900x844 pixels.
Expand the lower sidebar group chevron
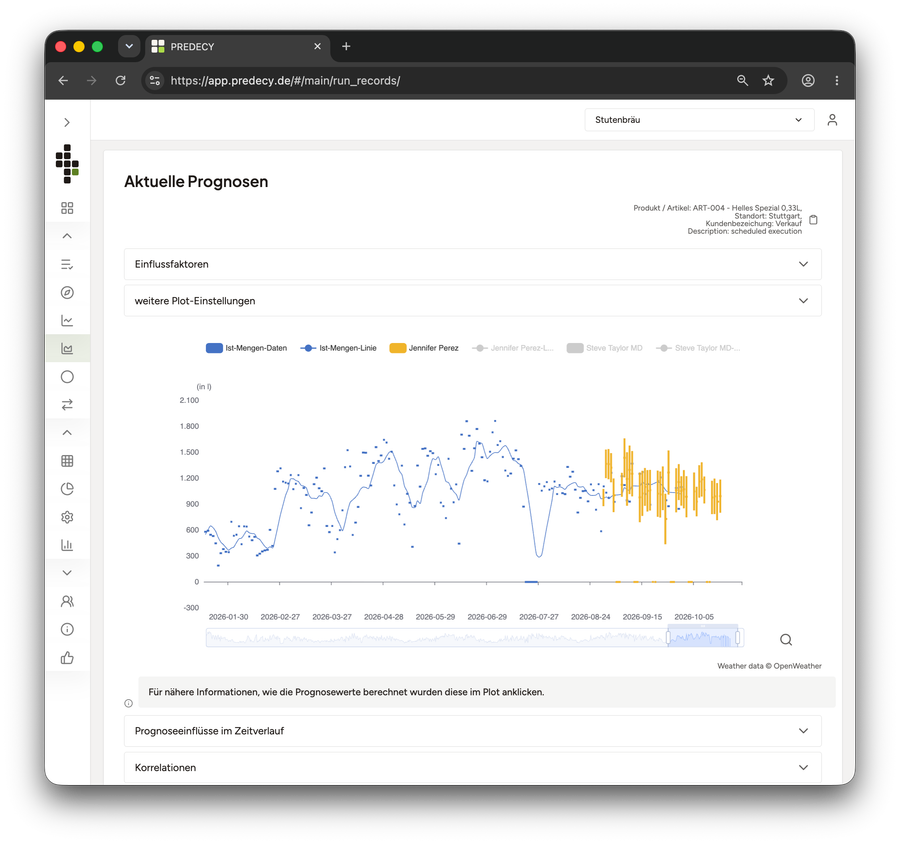(67, 573)
